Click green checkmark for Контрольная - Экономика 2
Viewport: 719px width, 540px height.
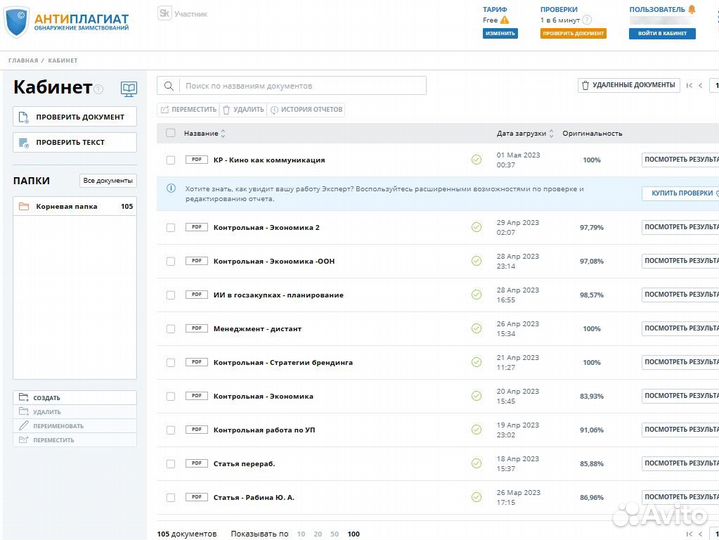coord(476,227)
